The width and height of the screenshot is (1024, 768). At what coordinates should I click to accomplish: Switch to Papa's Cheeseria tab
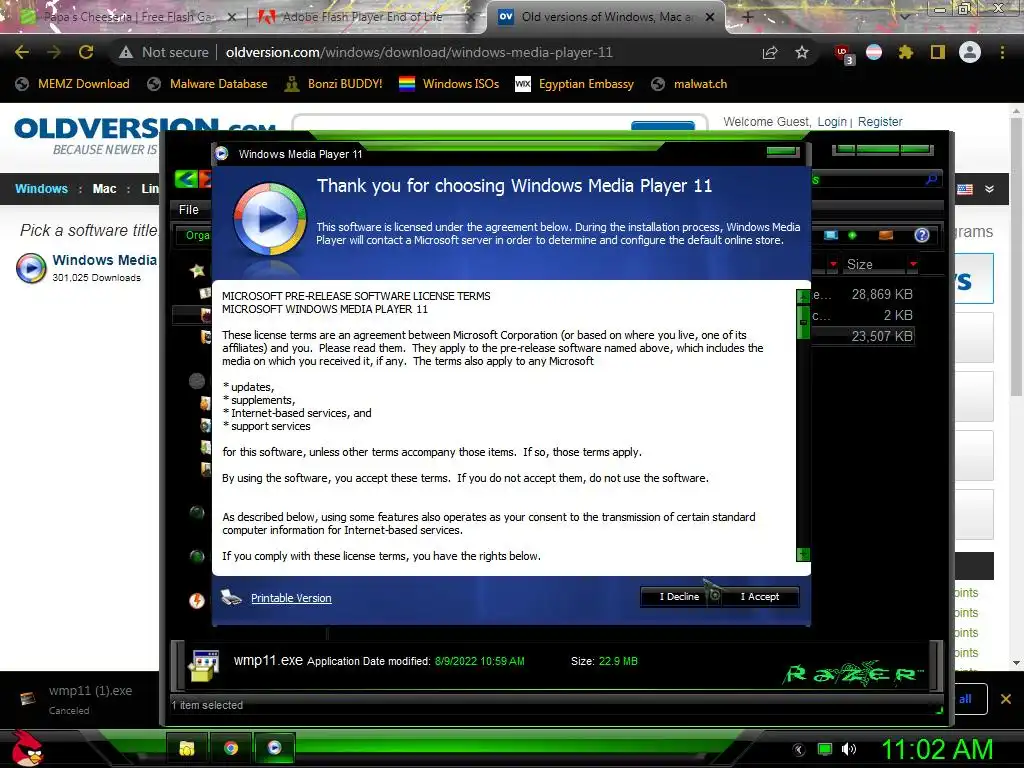129,17
